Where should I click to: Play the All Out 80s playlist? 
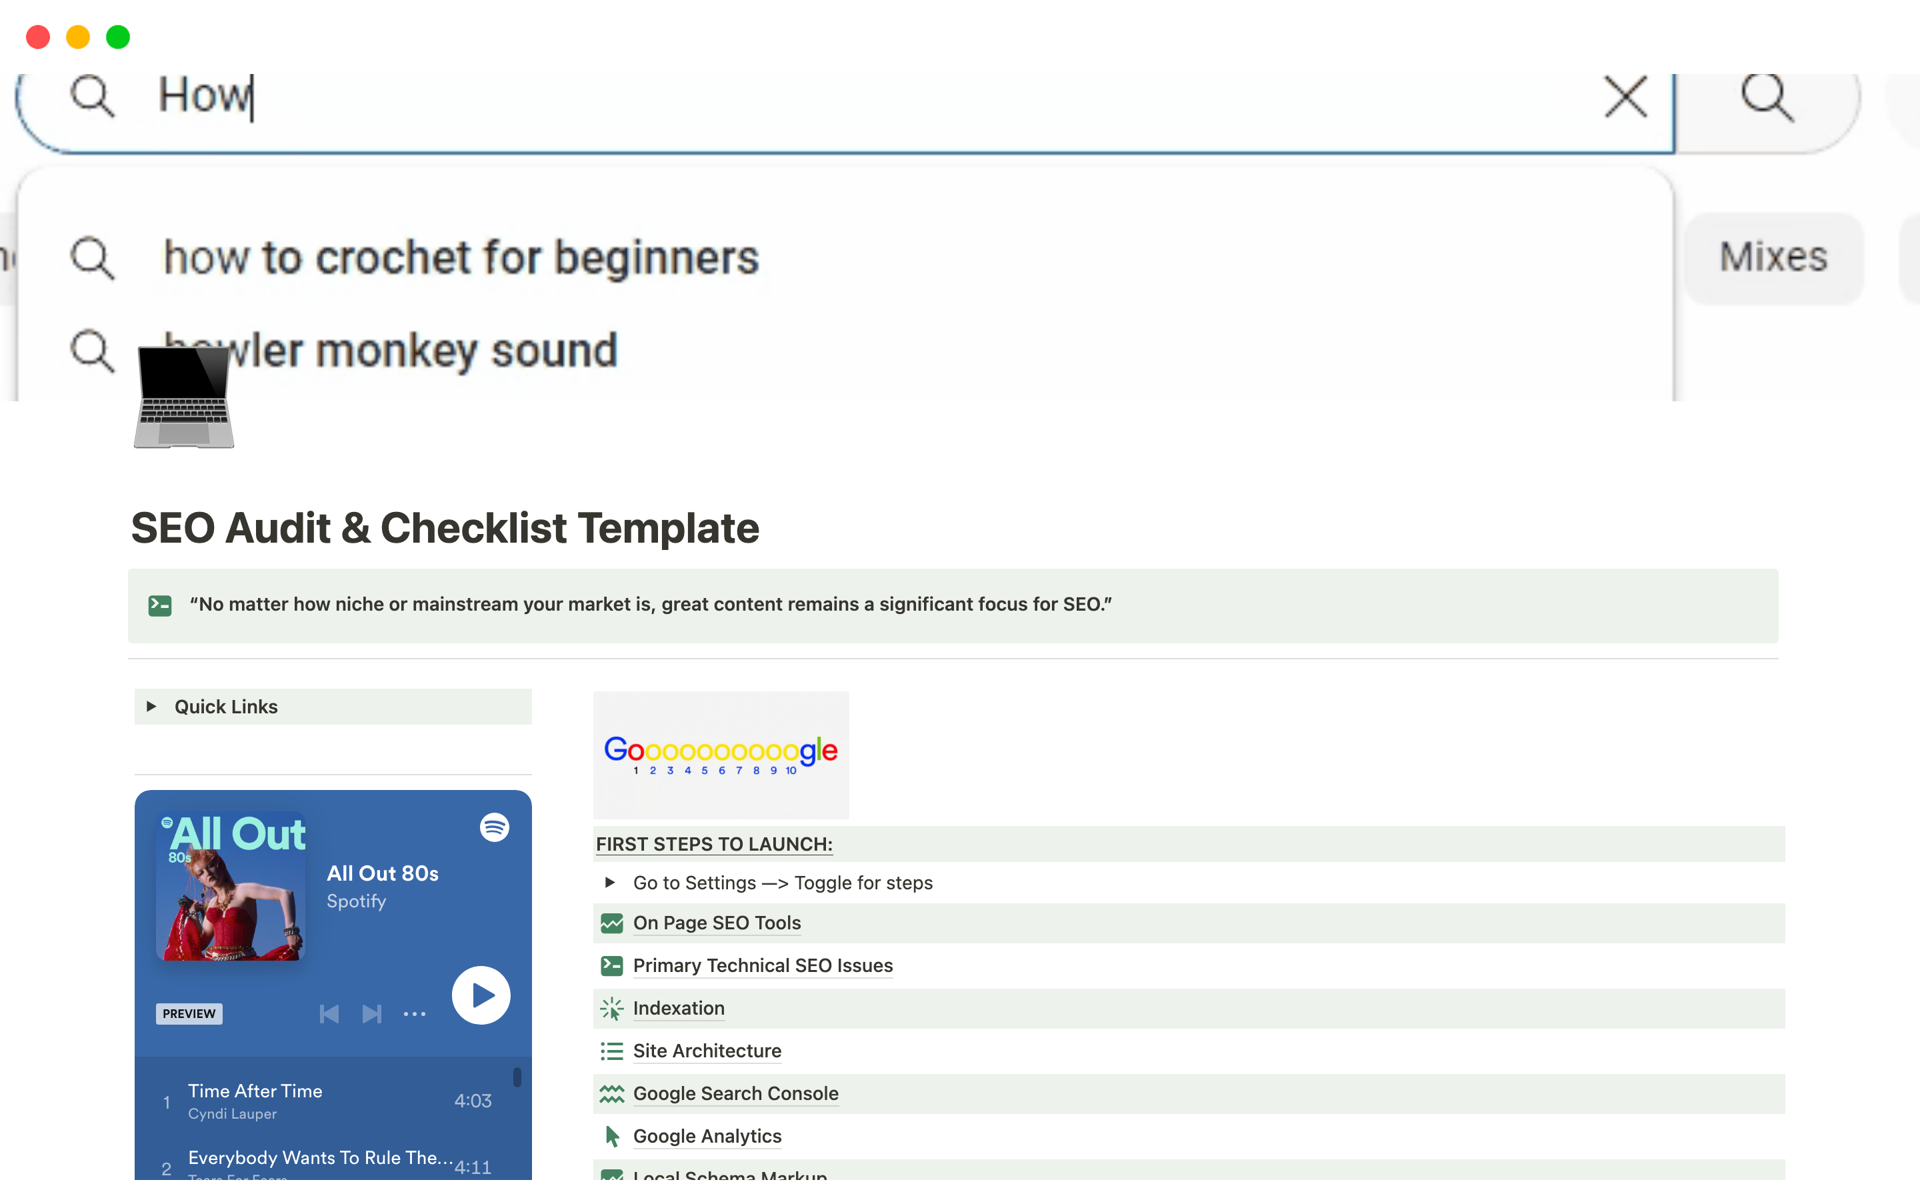click(481, 995)
